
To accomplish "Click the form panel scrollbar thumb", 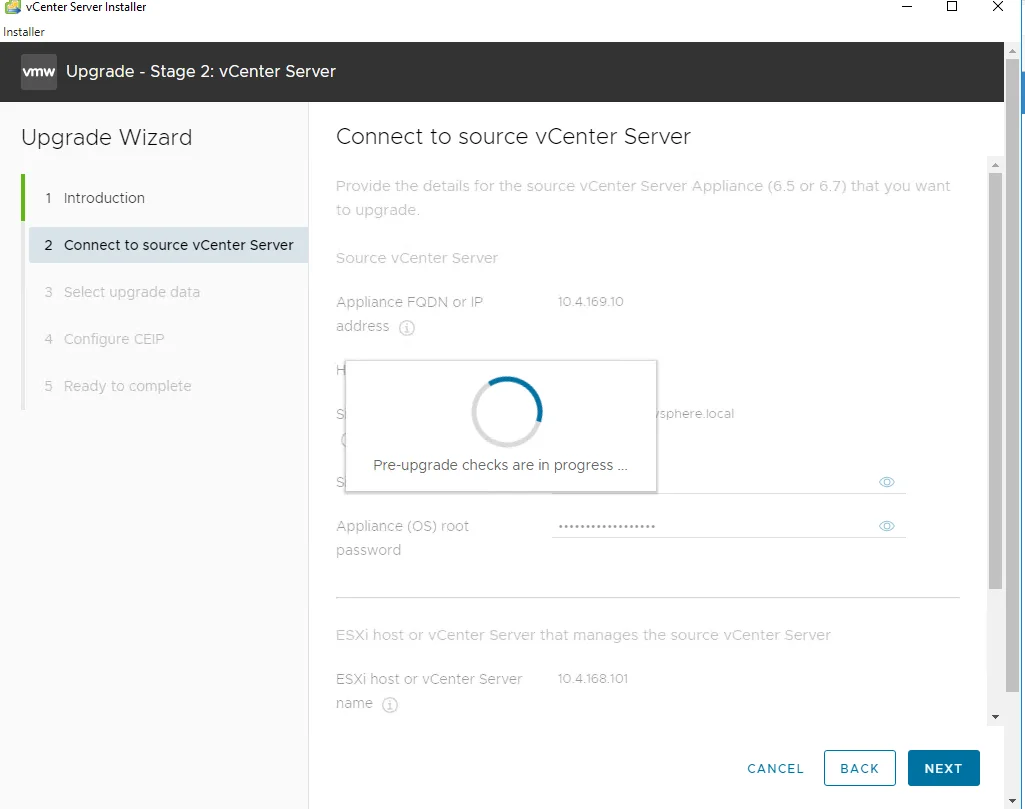I will point(995,381).
